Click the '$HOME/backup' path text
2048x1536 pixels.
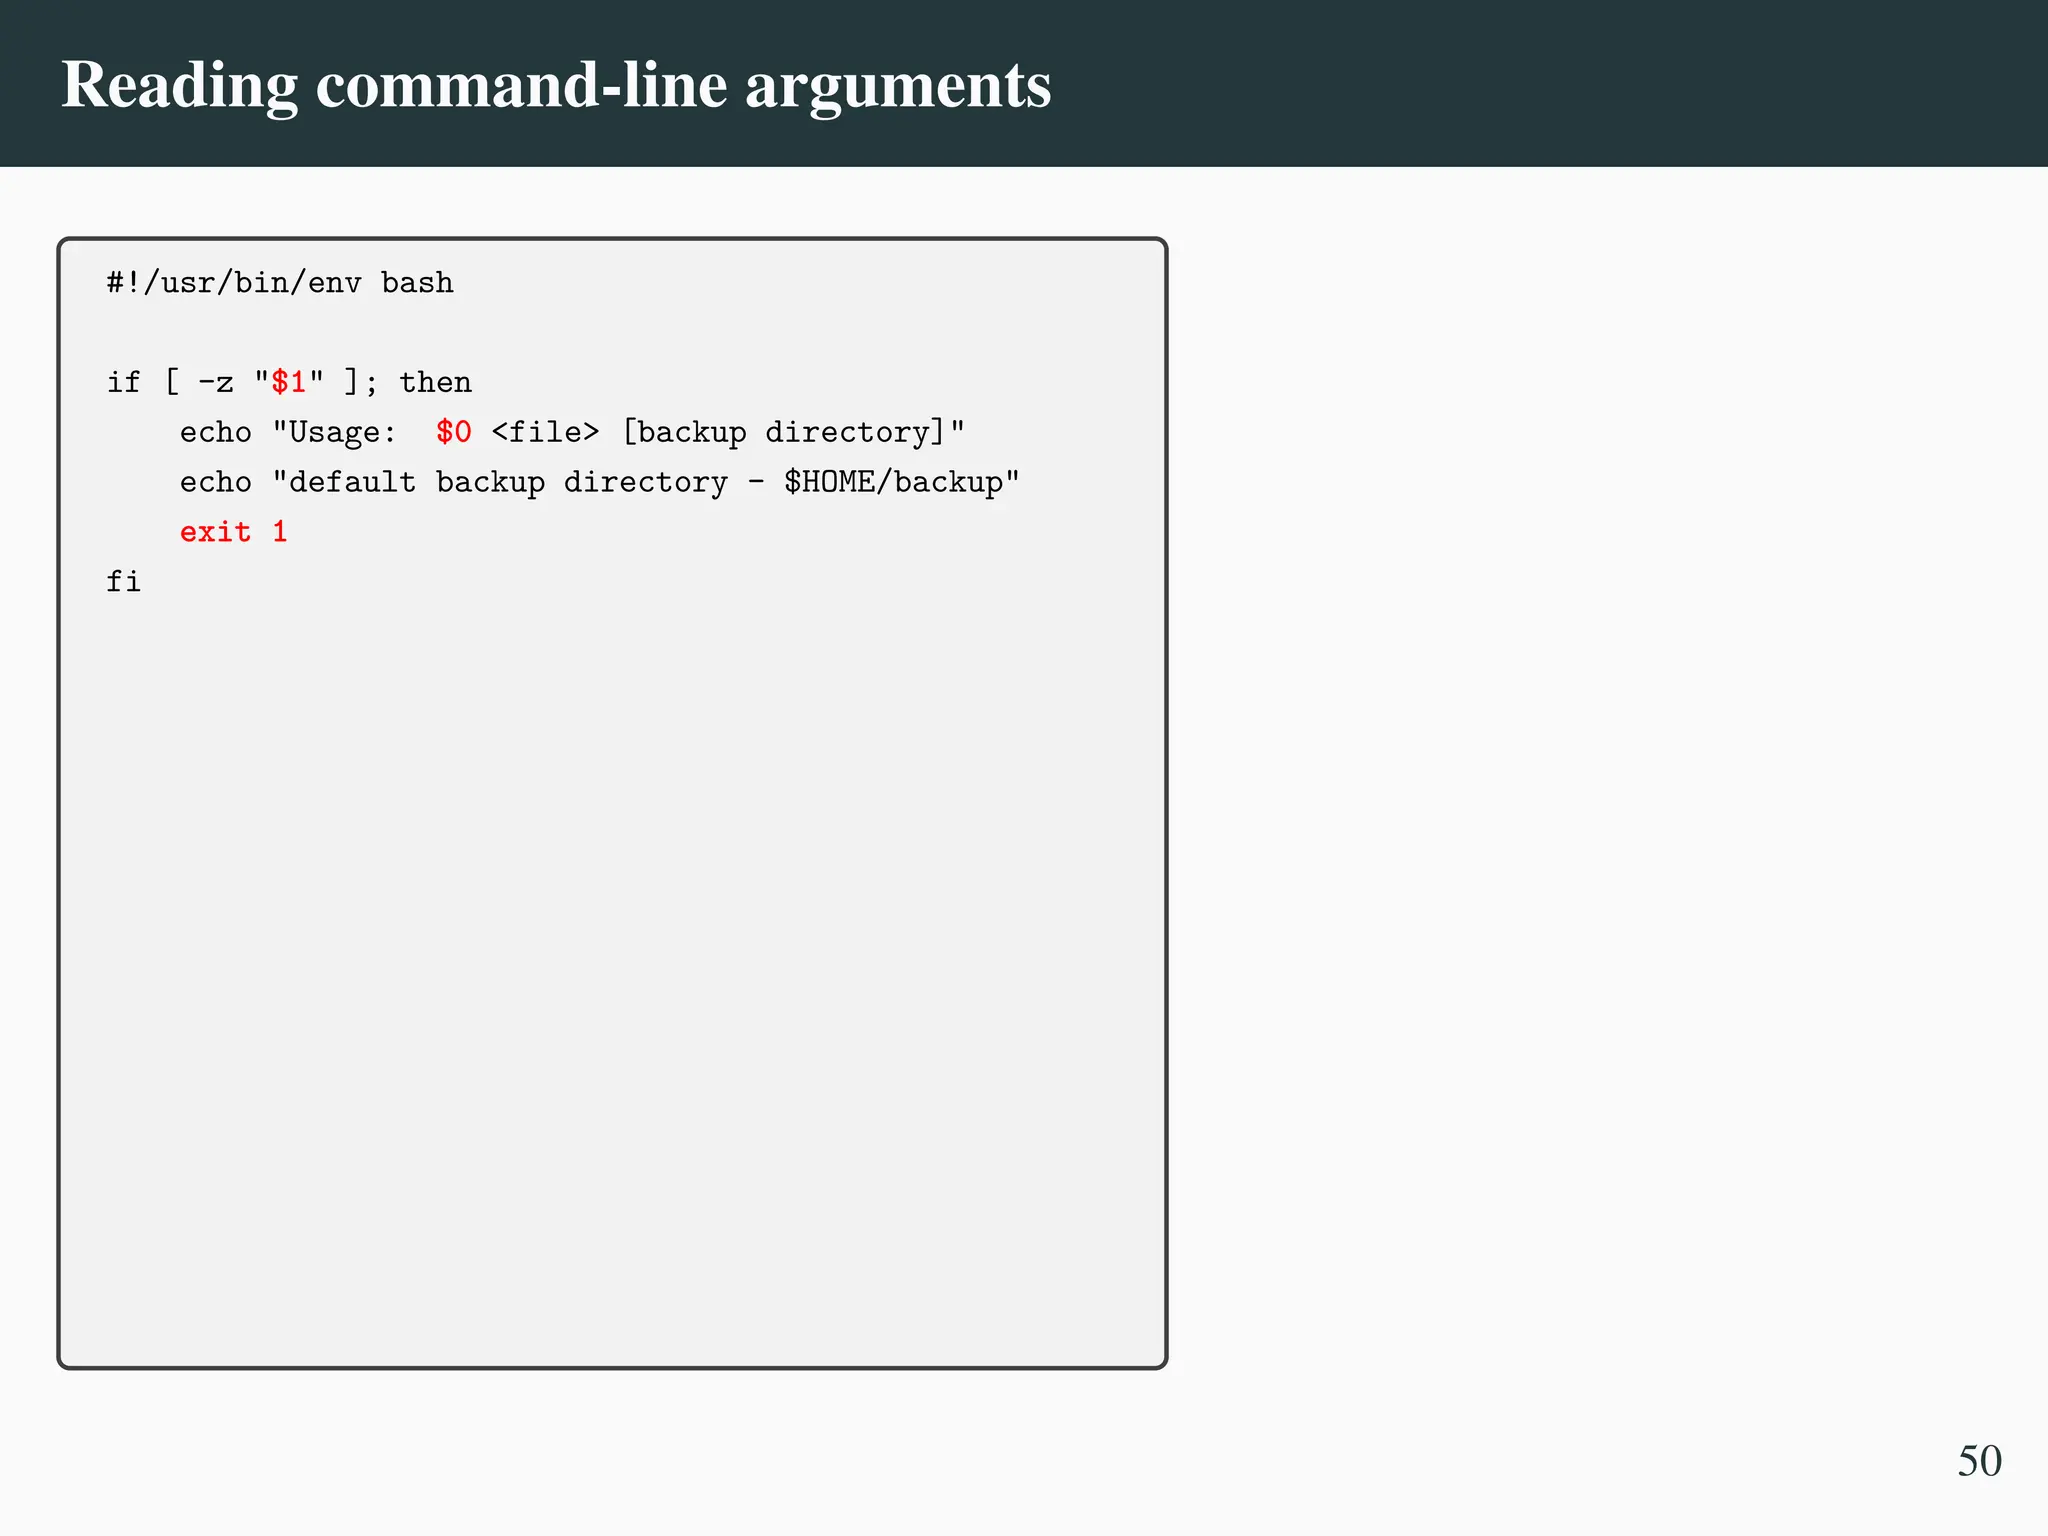(x=893, y=482)
